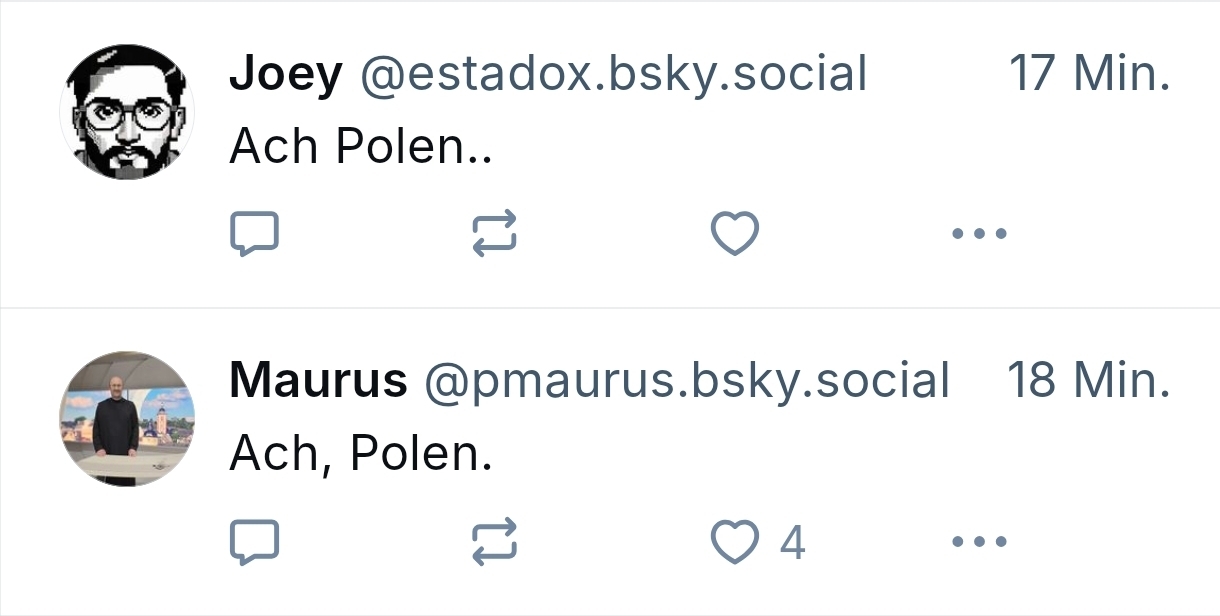Open more options on Maurus's post
Viewport: 1220px width, 616px height.
(979, 542)
